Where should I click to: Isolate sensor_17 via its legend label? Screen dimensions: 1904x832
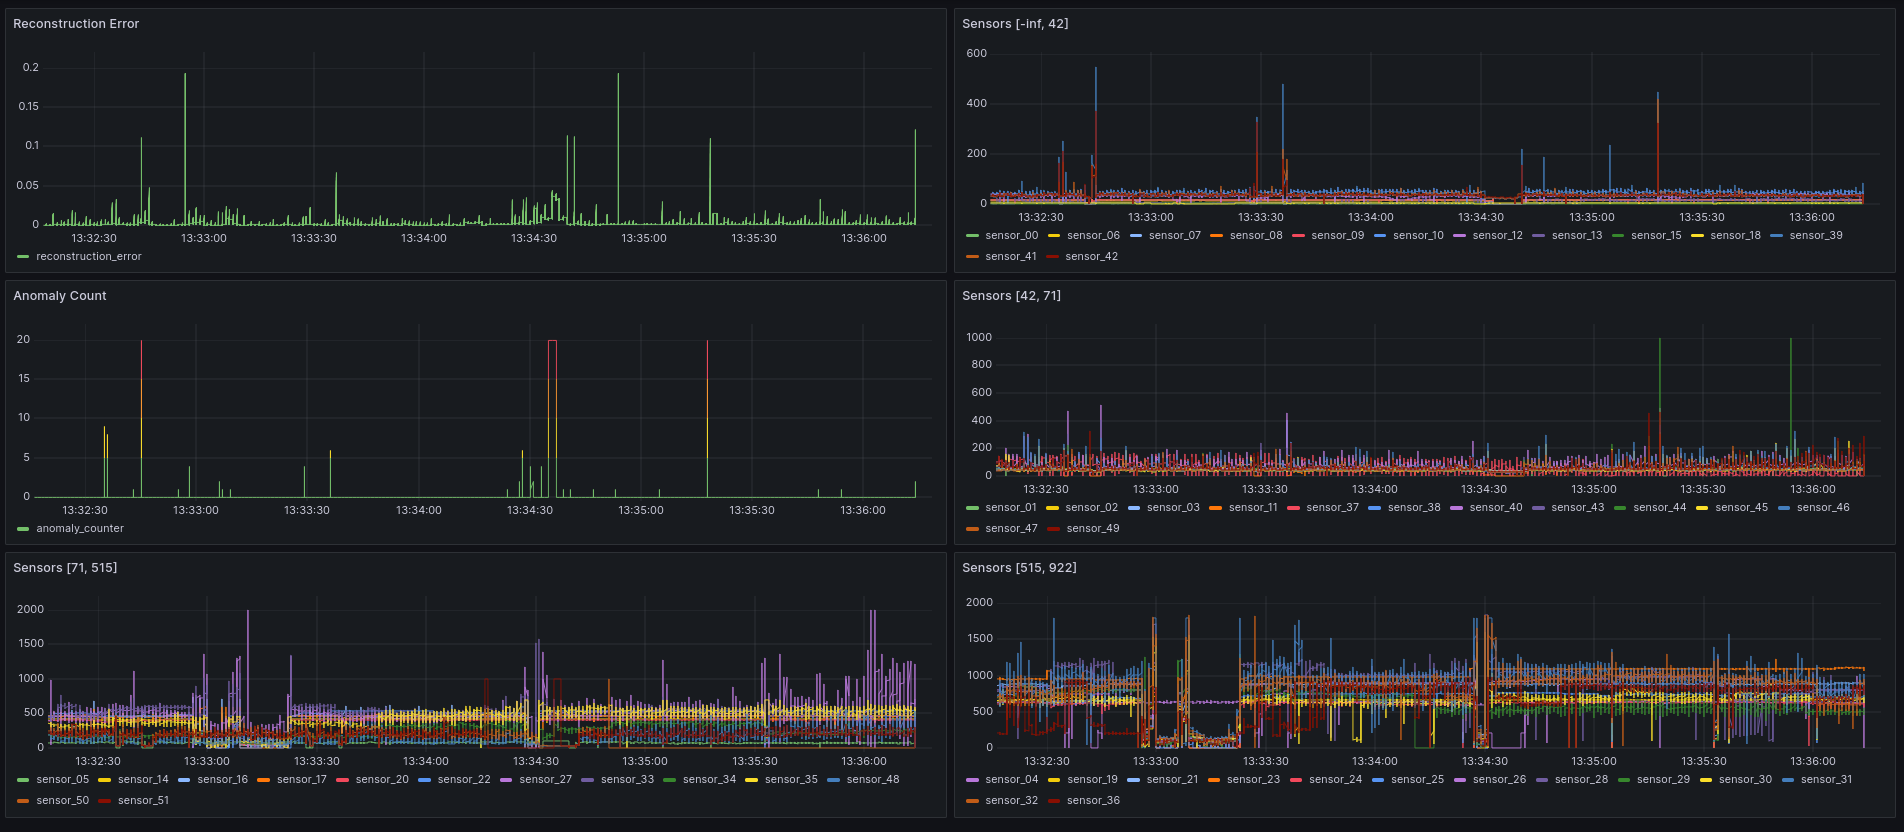coord(302,780)
